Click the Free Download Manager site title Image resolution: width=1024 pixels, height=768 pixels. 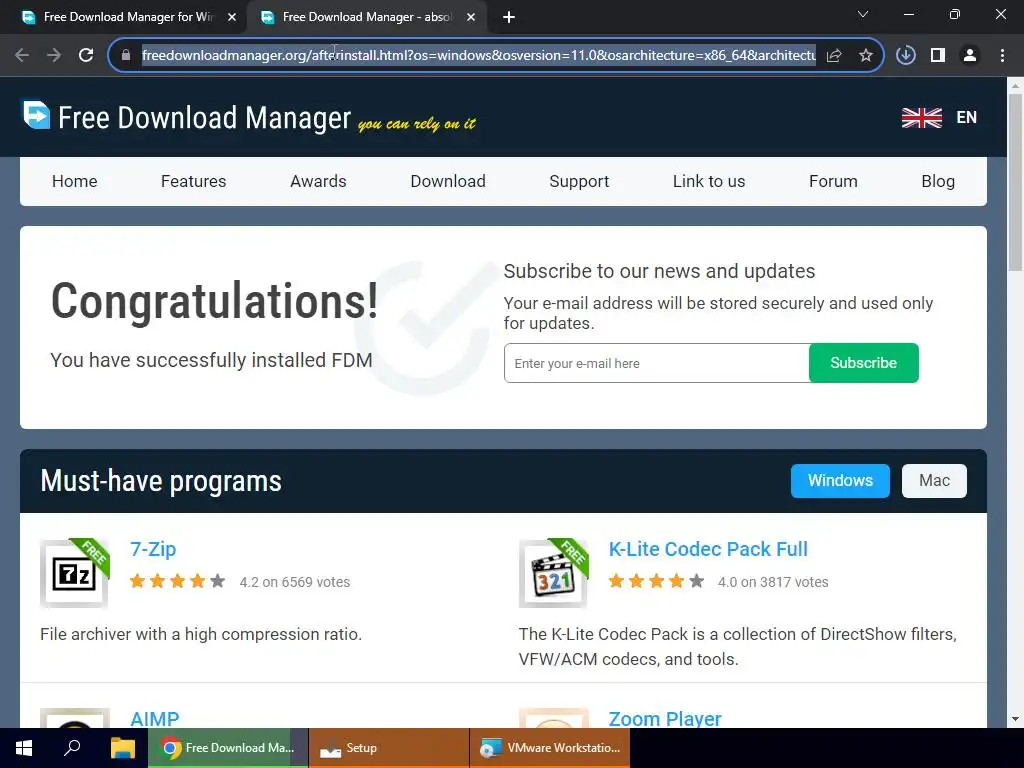point(204,118)
